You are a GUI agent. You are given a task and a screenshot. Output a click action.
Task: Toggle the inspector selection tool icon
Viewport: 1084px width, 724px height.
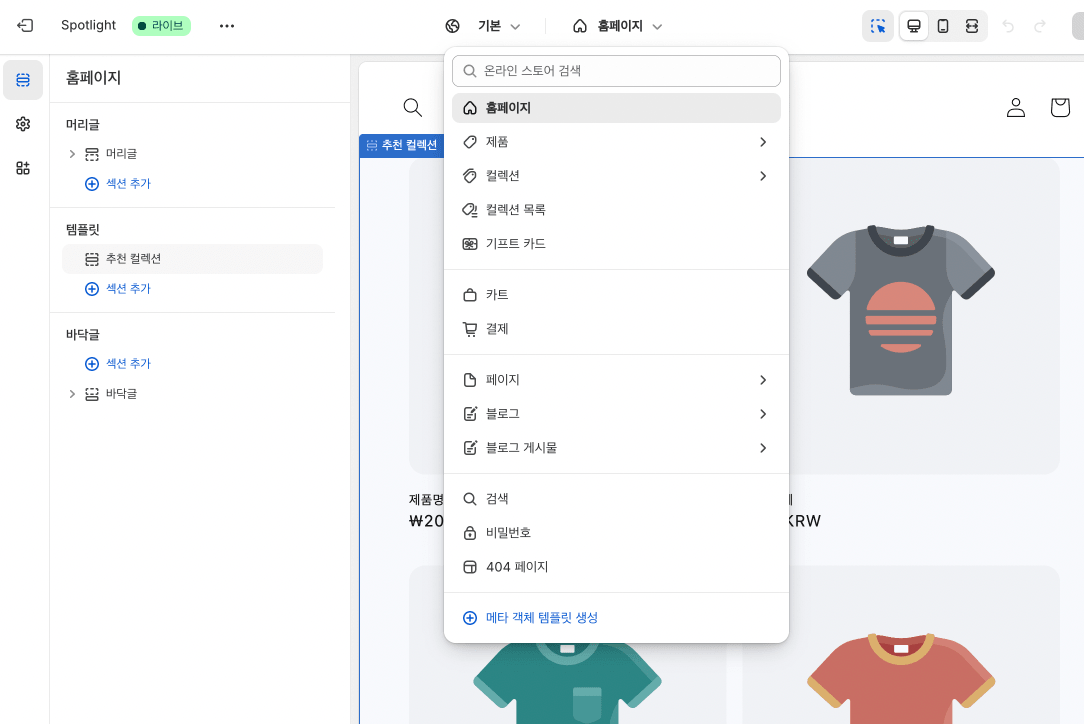[878, 26]
